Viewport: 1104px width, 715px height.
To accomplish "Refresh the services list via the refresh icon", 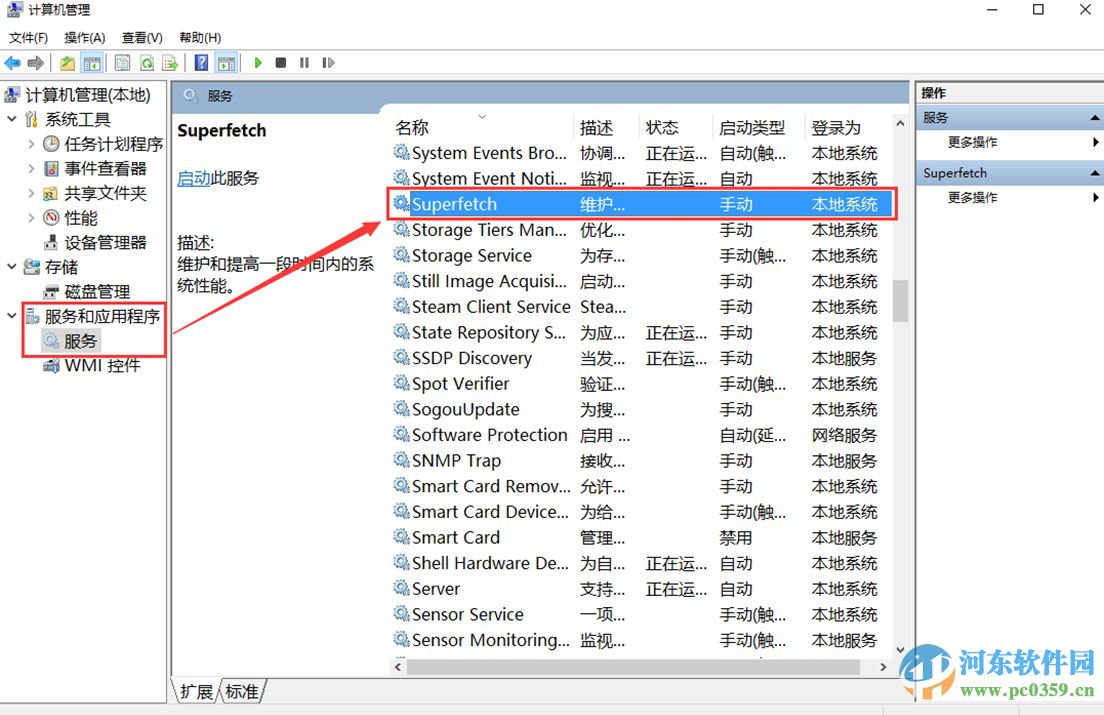I will (x=146, y=63).
